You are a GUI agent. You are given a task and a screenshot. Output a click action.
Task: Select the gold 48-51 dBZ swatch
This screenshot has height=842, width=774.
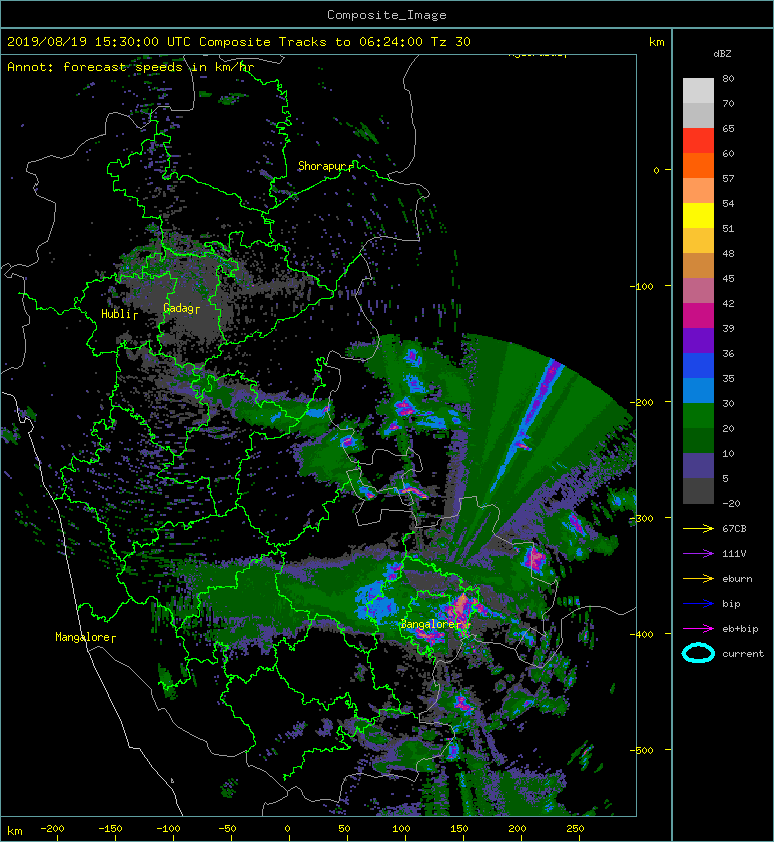point(698,241)
